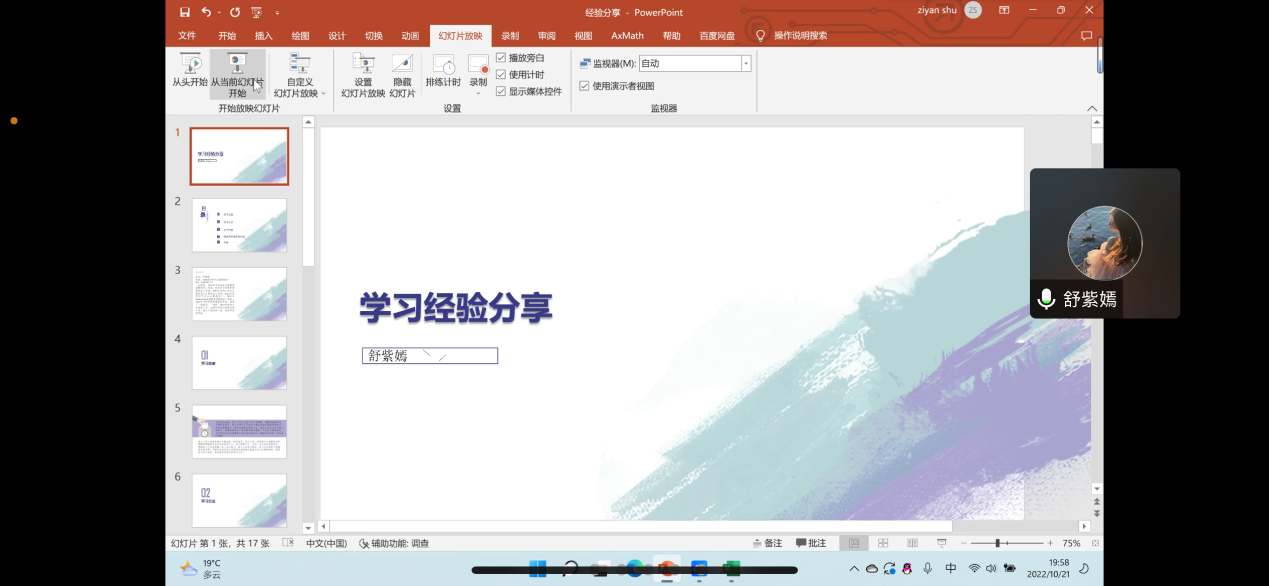1269x586 pixels.
Task: Click the reading view icon in status bar
Action: [912, 543]
